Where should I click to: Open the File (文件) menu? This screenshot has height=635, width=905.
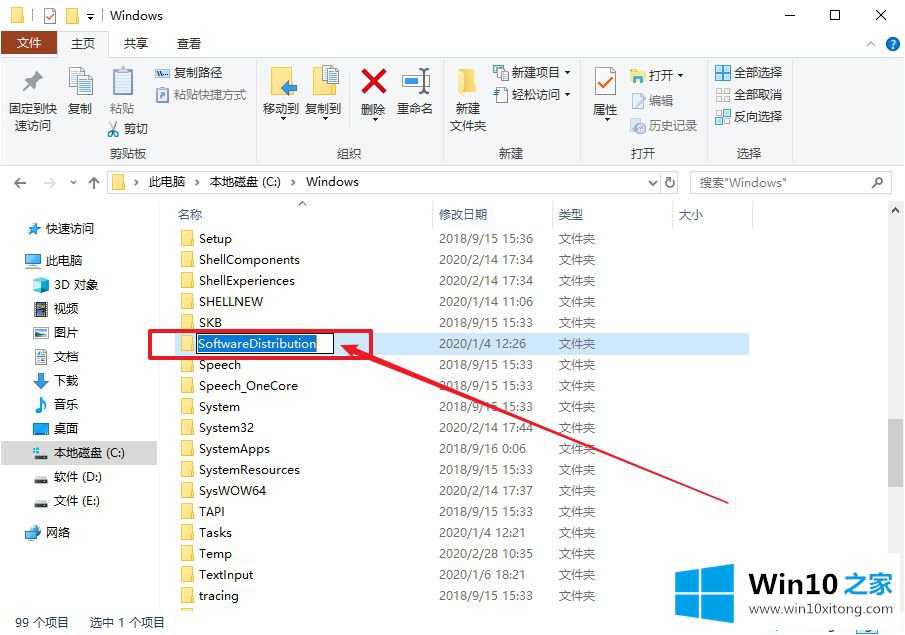tap(29, 43)
